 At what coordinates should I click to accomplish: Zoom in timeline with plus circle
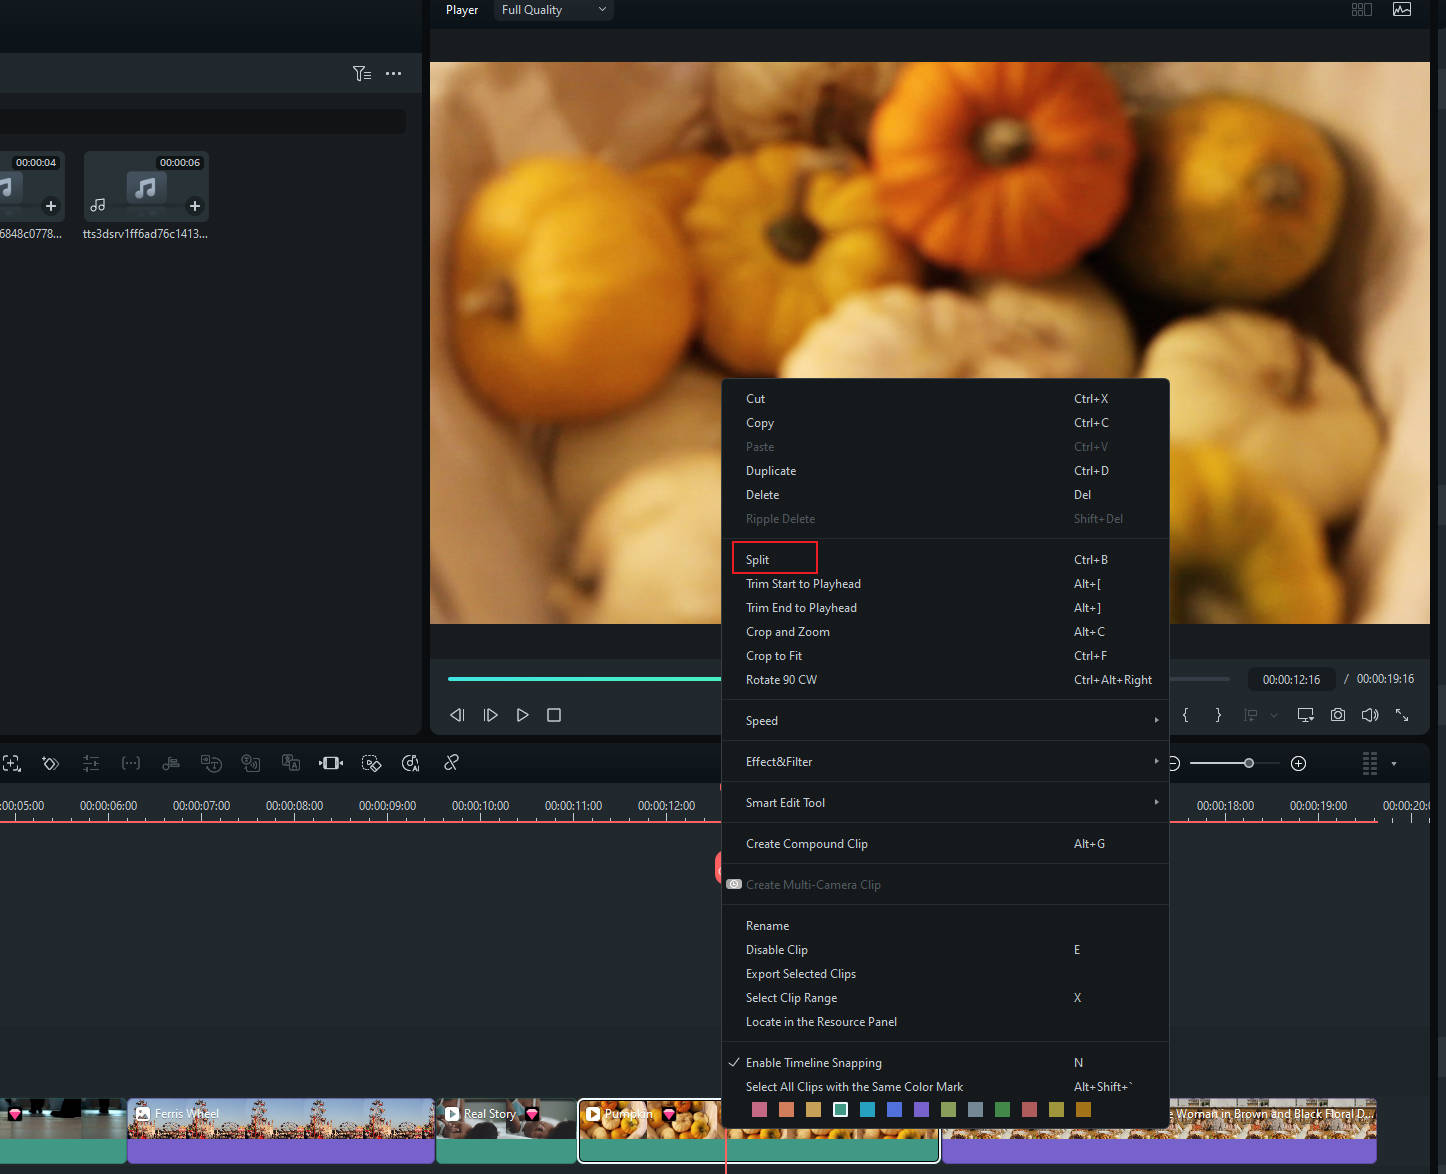(1298, 764)
